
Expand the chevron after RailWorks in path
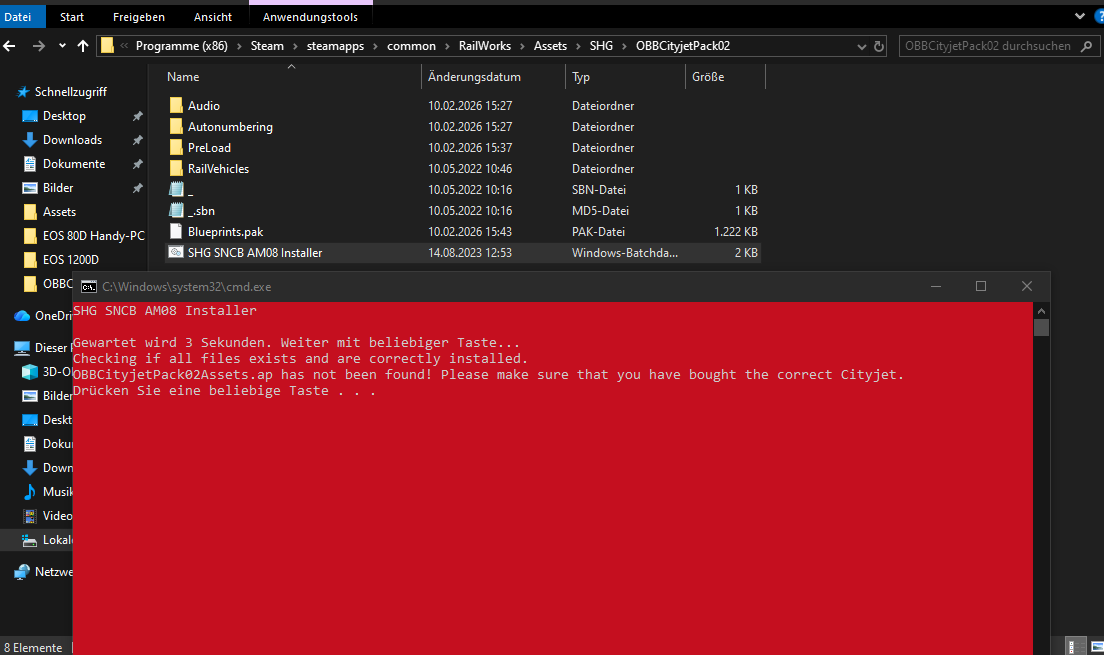click(522, 46)
